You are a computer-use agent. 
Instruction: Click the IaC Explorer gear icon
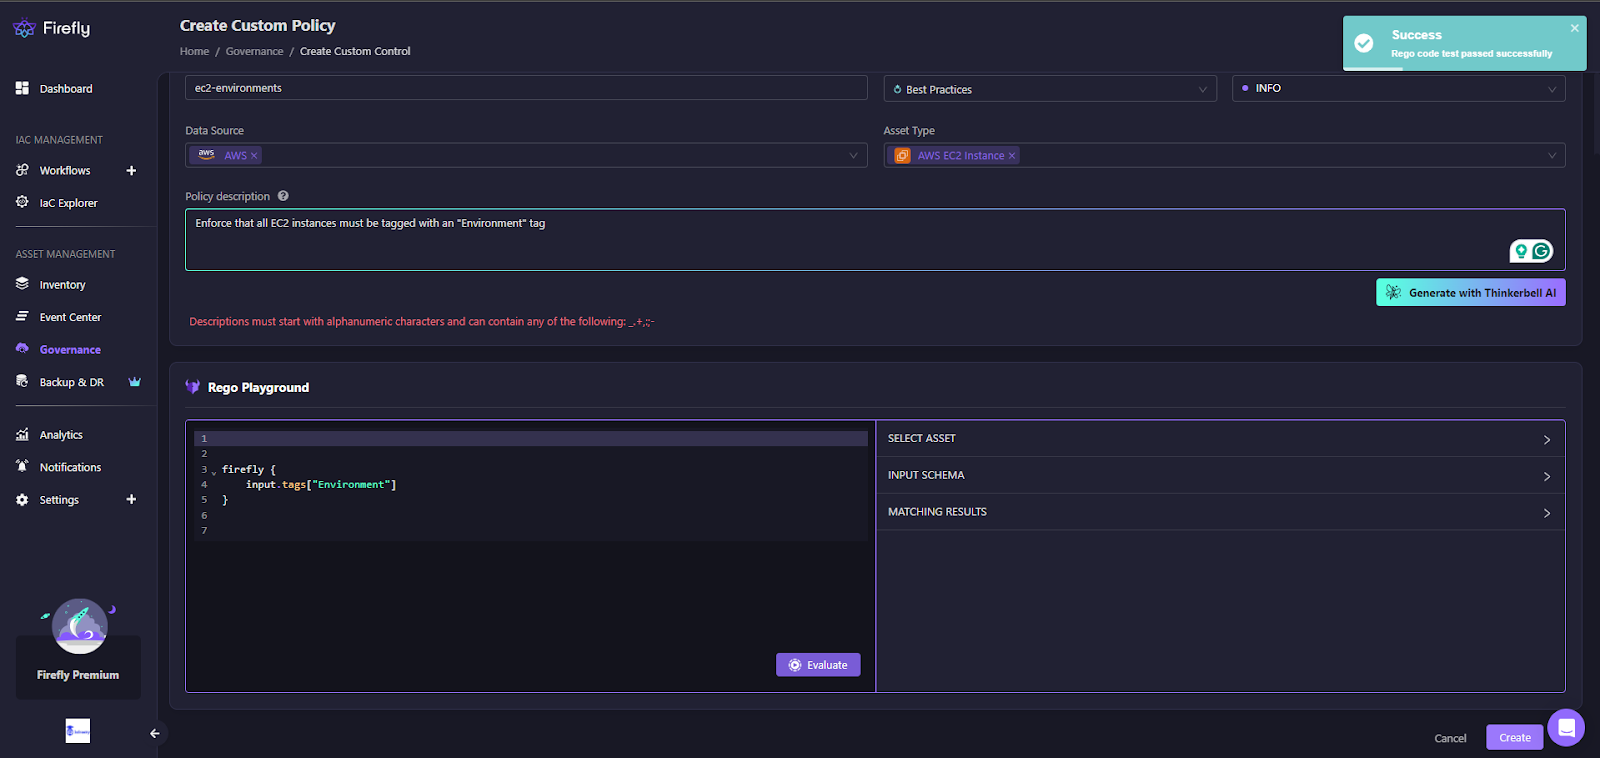(22, 202)
